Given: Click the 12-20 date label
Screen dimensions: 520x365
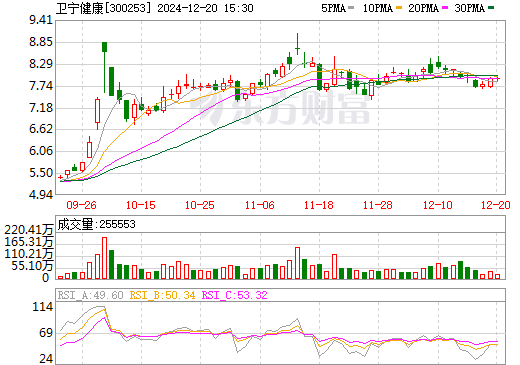Looking at the screenshot, I should (496, 205).
